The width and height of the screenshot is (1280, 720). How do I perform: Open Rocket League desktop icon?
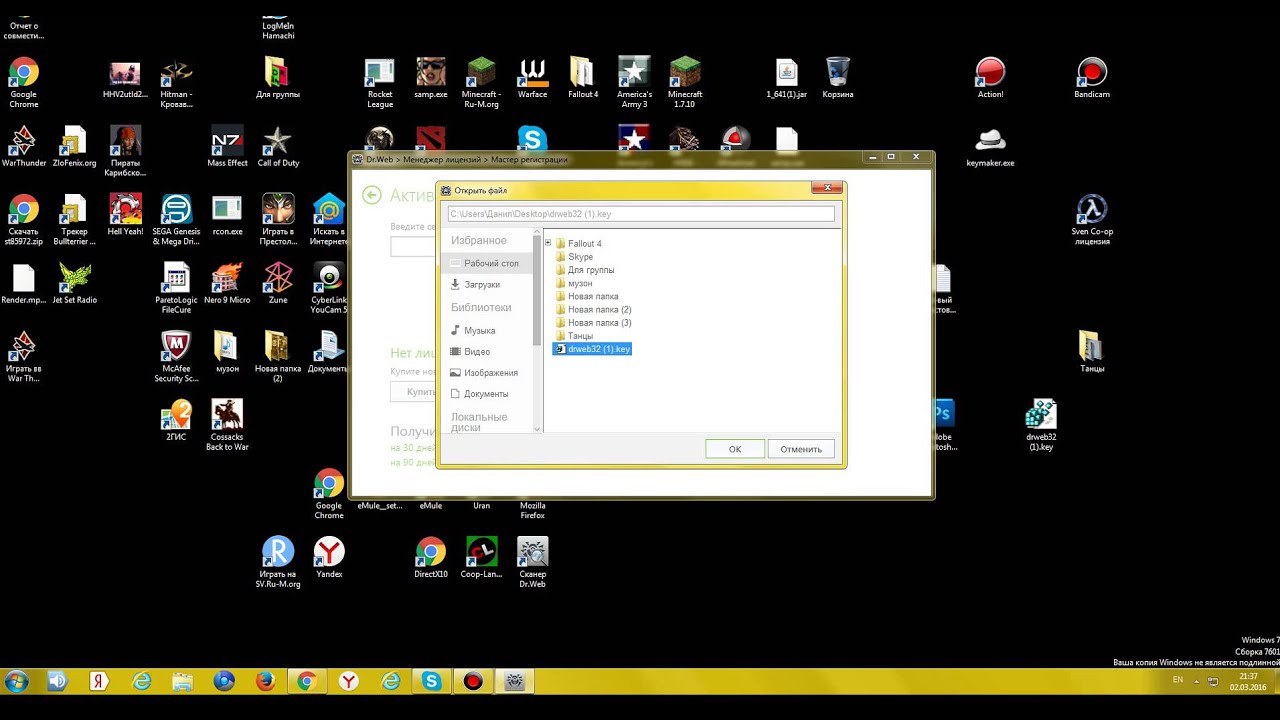[380, 83]
